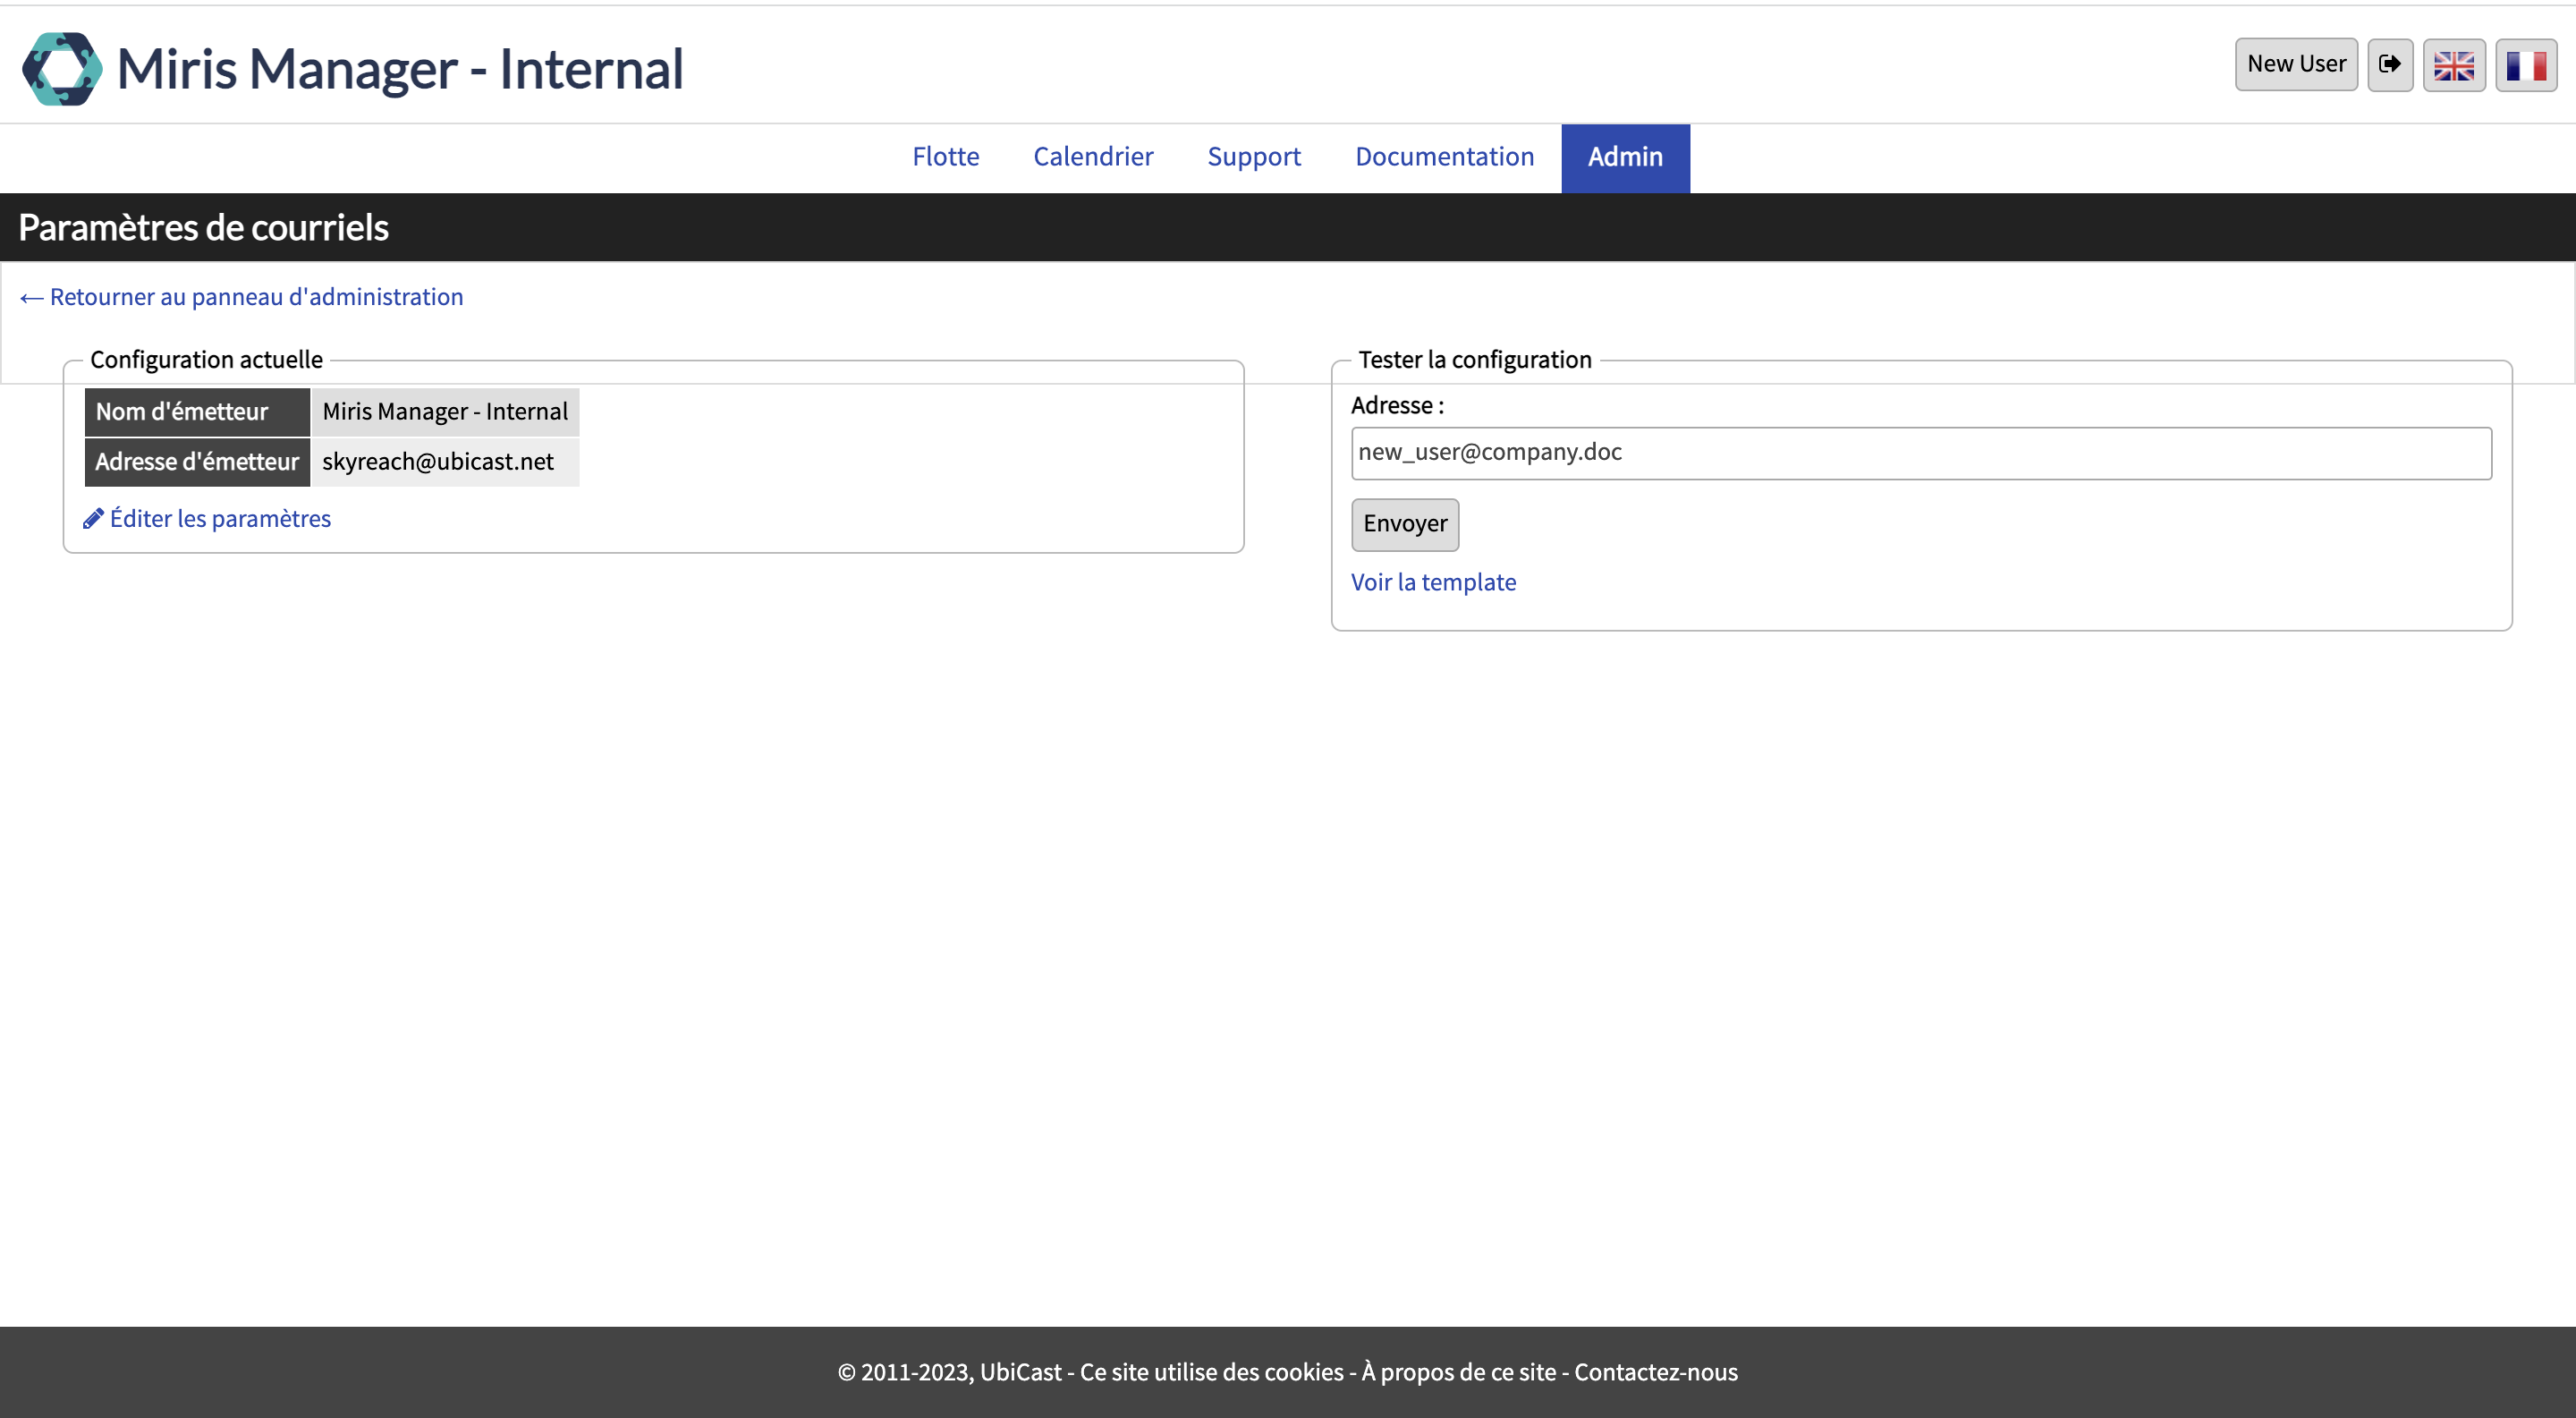Select the skyreach@ubicast.net address cell
Image resolution: width=2576 pixels, height=1418 pixels.
445,461
